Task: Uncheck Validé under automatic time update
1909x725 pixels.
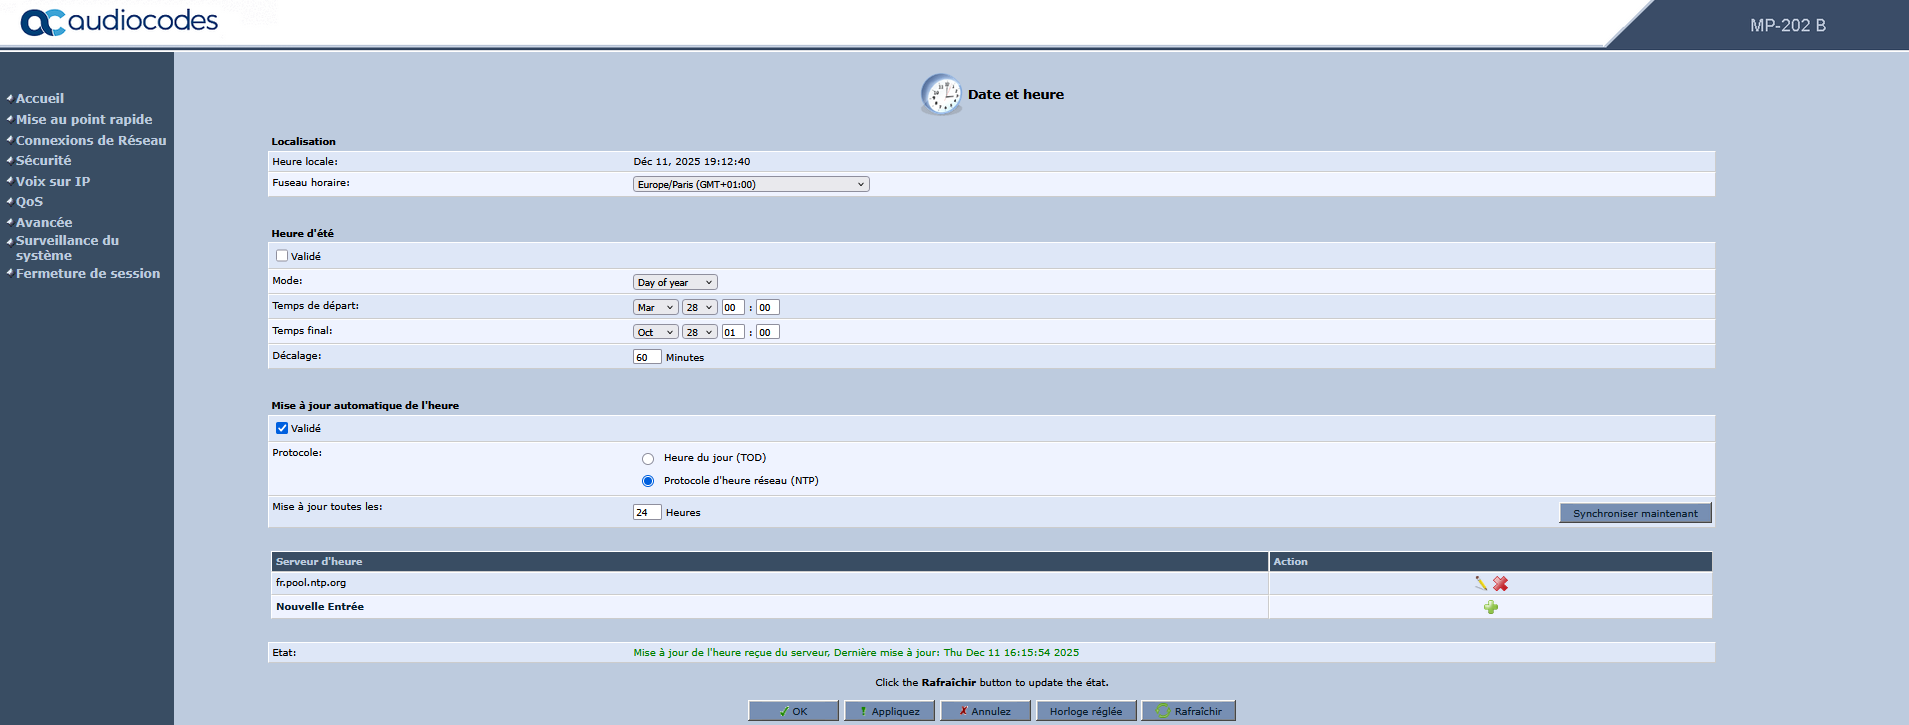Action: click(x=282, y=428)
